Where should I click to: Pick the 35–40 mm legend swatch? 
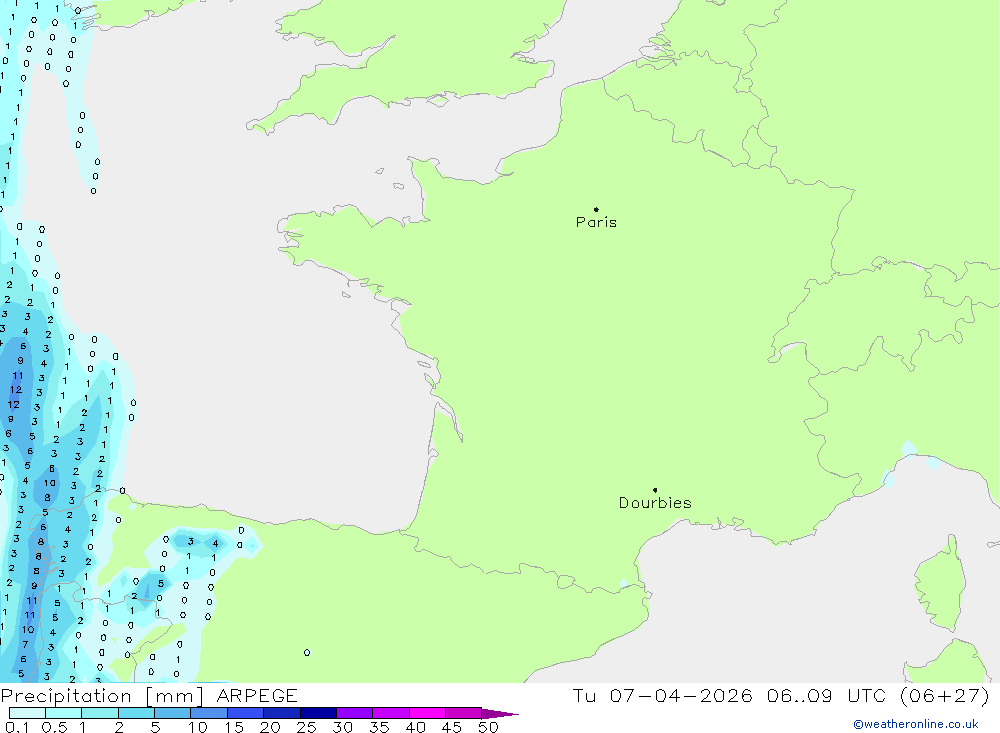(x=391, y=713)
